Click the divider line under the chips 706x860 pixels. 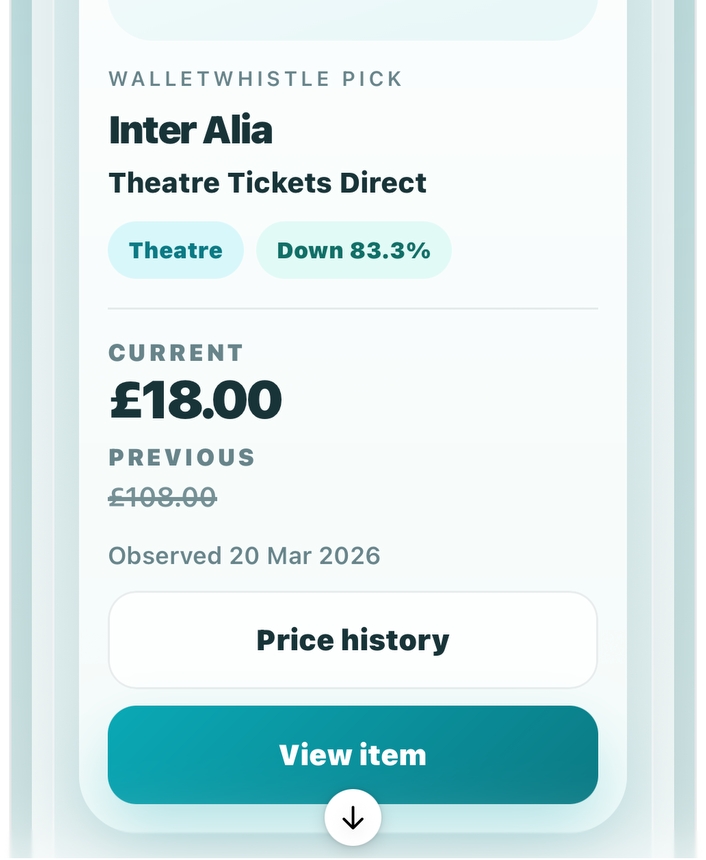(353, 309)
